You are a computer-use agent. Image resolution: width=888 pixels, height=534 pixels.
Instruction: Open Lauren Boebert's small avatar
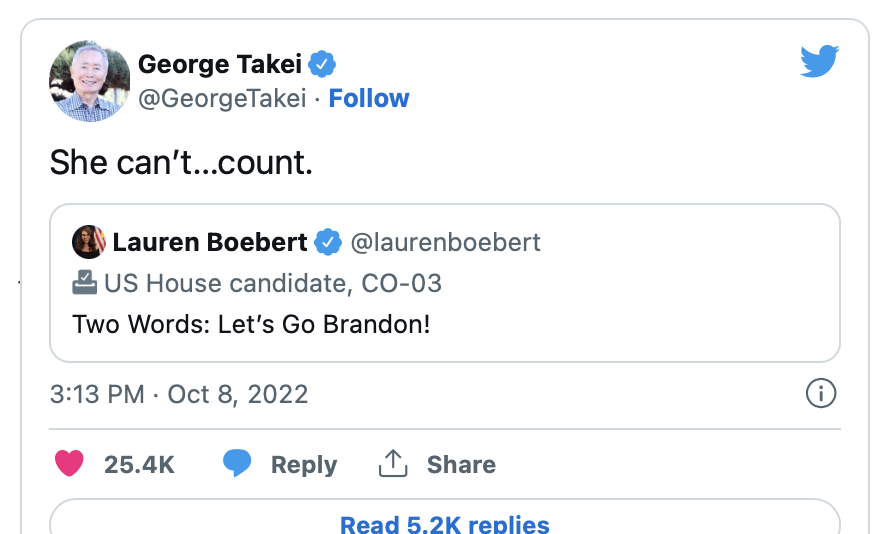coord(89,242)
